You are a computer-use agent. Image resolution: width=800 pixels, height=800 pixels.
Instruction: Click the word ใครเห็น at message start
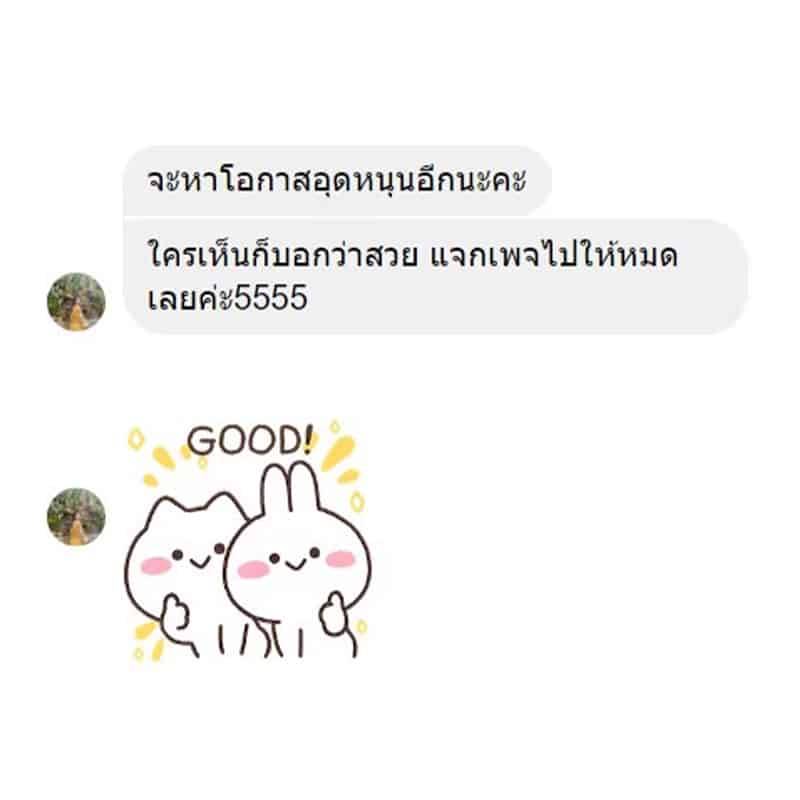[199, 255]
